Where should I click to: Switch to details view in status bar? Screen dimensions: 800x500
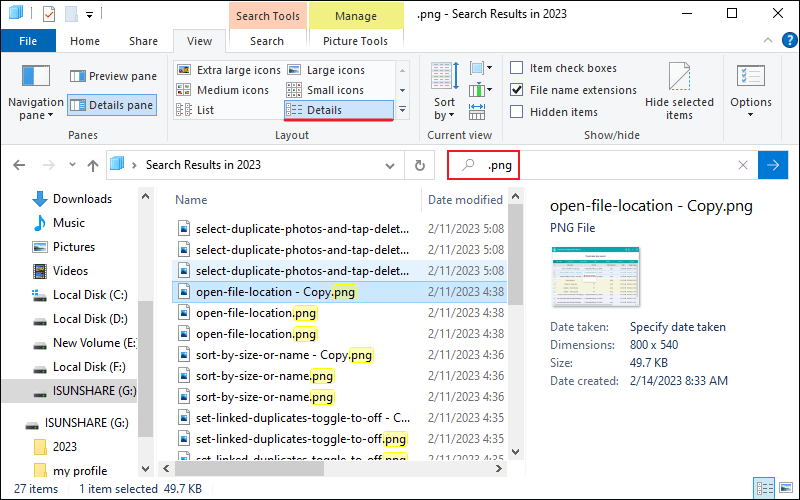point(763,489)
